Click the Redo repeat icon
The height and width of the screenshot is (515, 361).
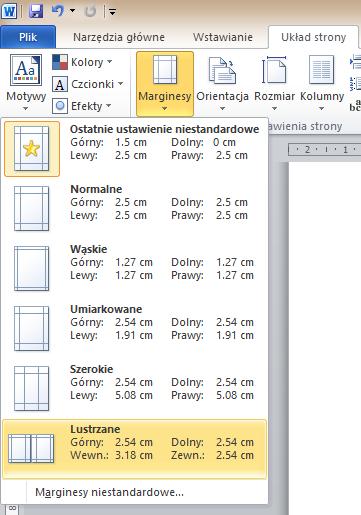tap(90, 11)
